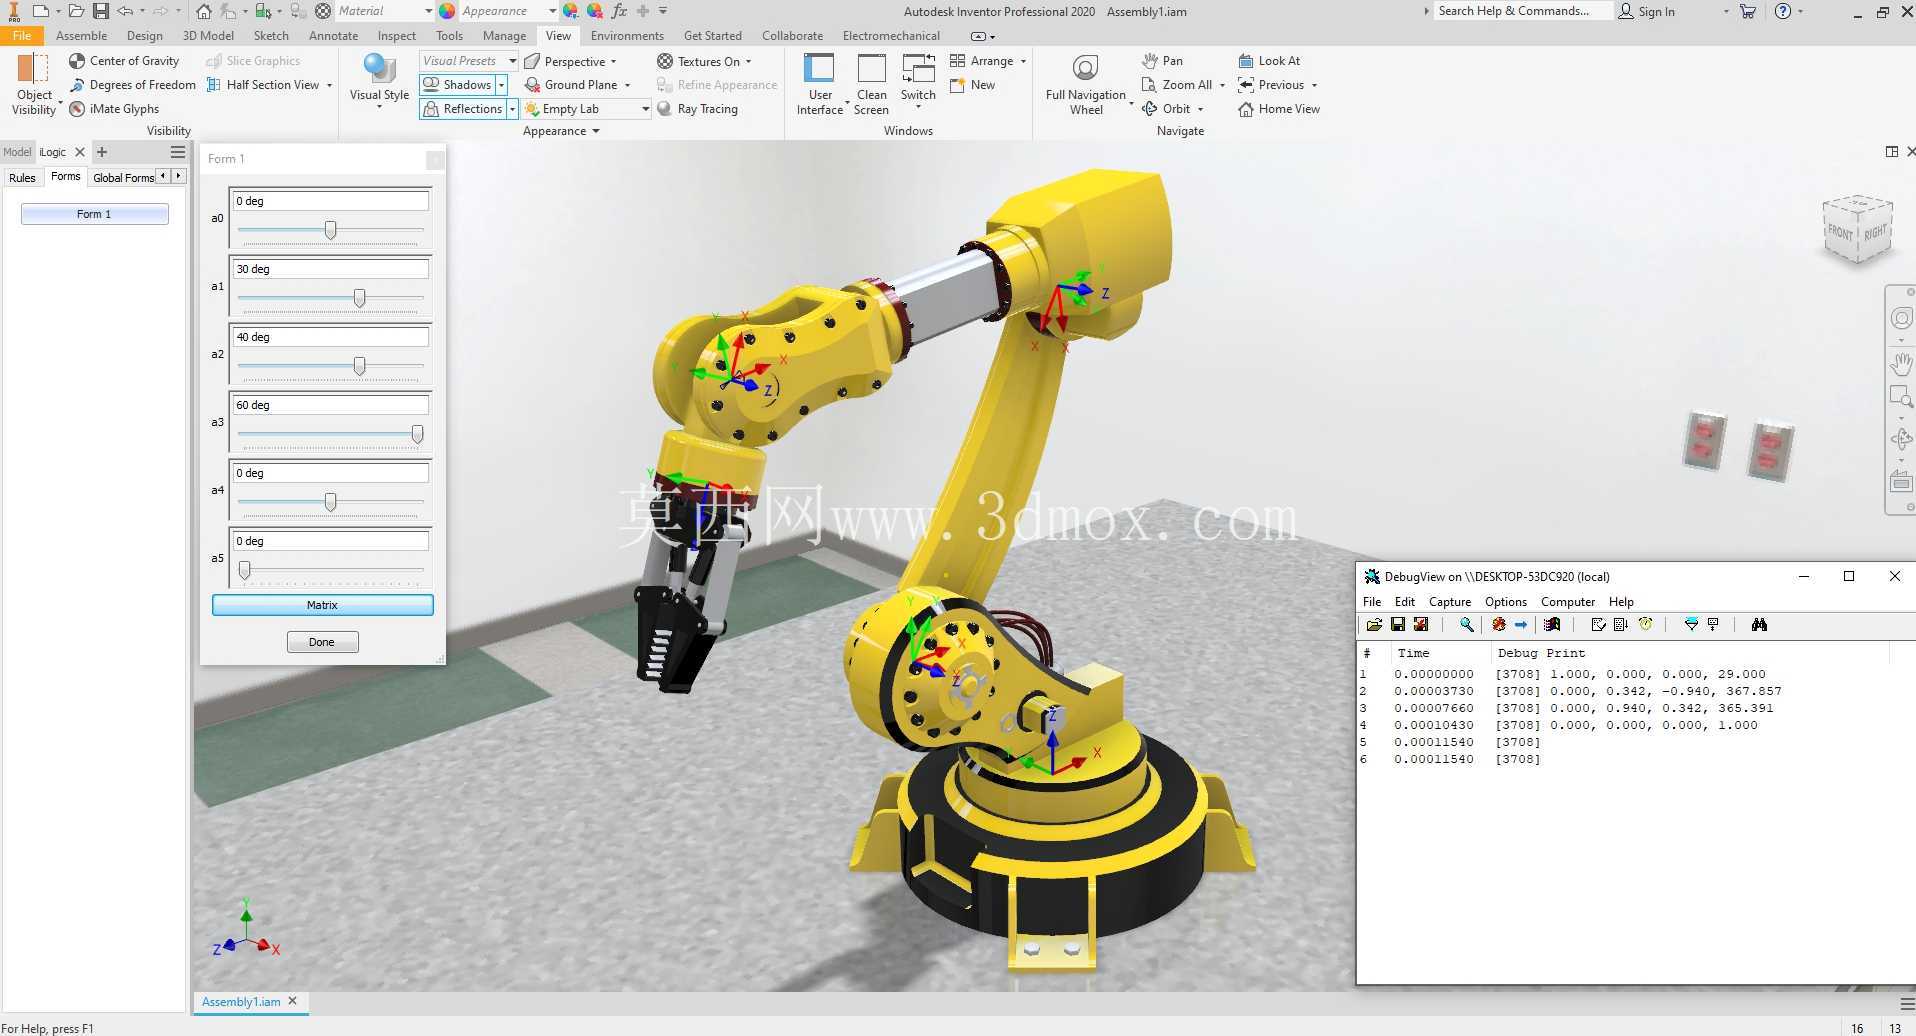Expand the Appearance panel footer arrow
Screen dimensions: 1916x1036
tap(596, 131)
